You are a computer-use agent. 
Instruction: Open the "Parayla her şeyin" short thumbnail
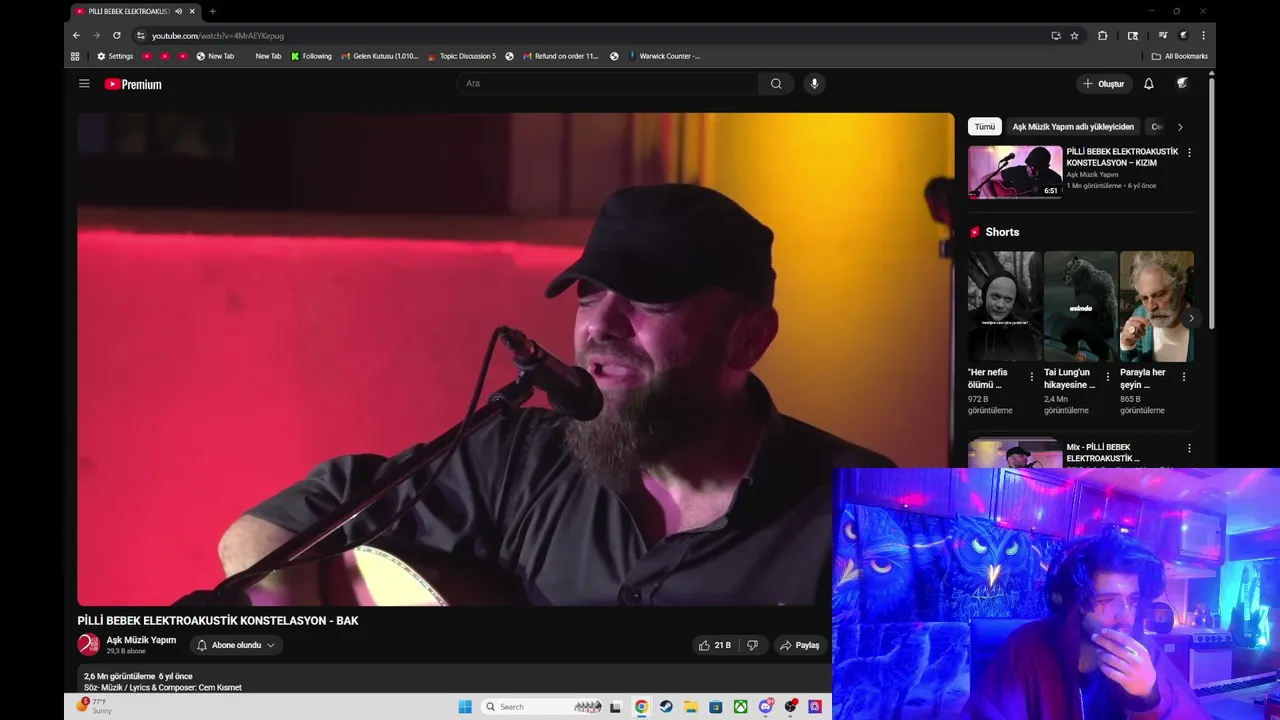click(x=1157, y=306)
